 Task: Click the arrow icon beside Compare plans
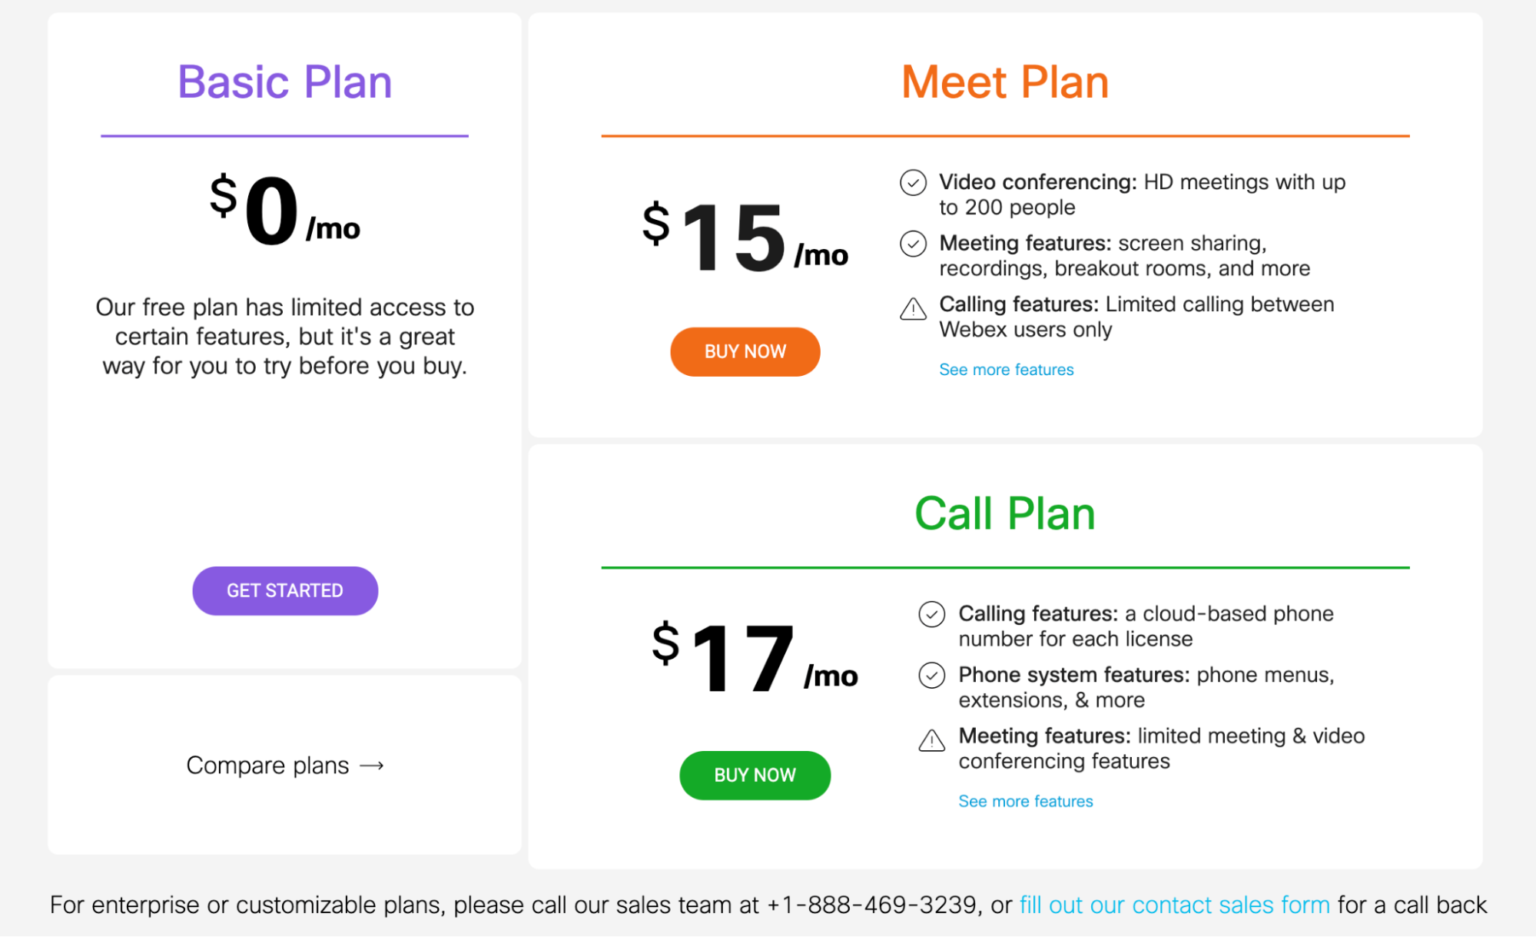(x=372, y=766)
